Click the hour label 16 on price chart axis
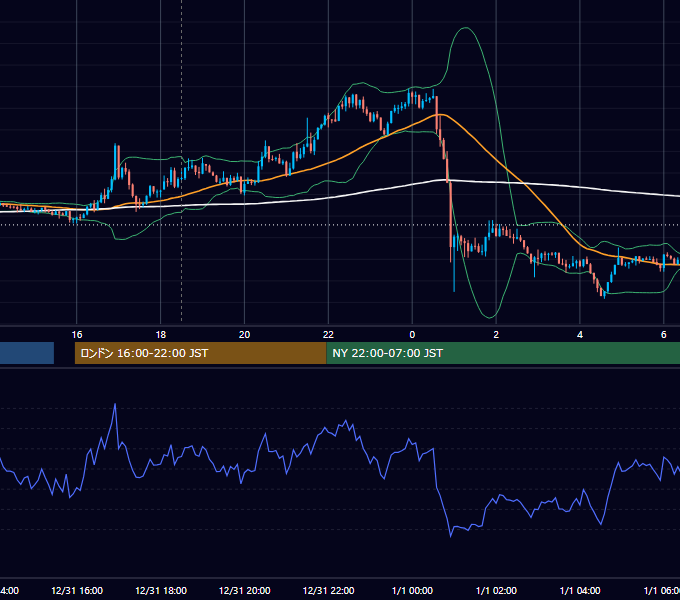 77,335
